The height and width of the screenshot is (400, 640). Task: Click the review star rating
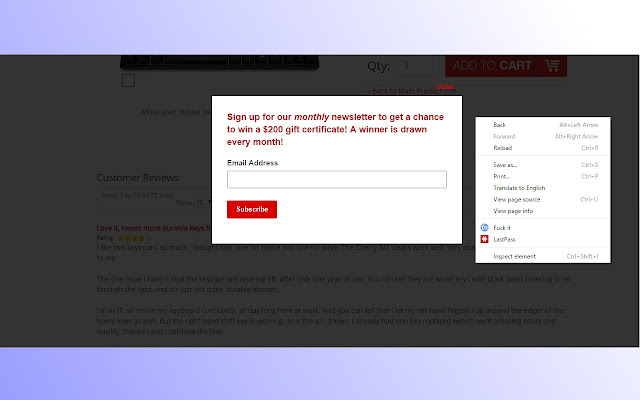coord(134,238)
